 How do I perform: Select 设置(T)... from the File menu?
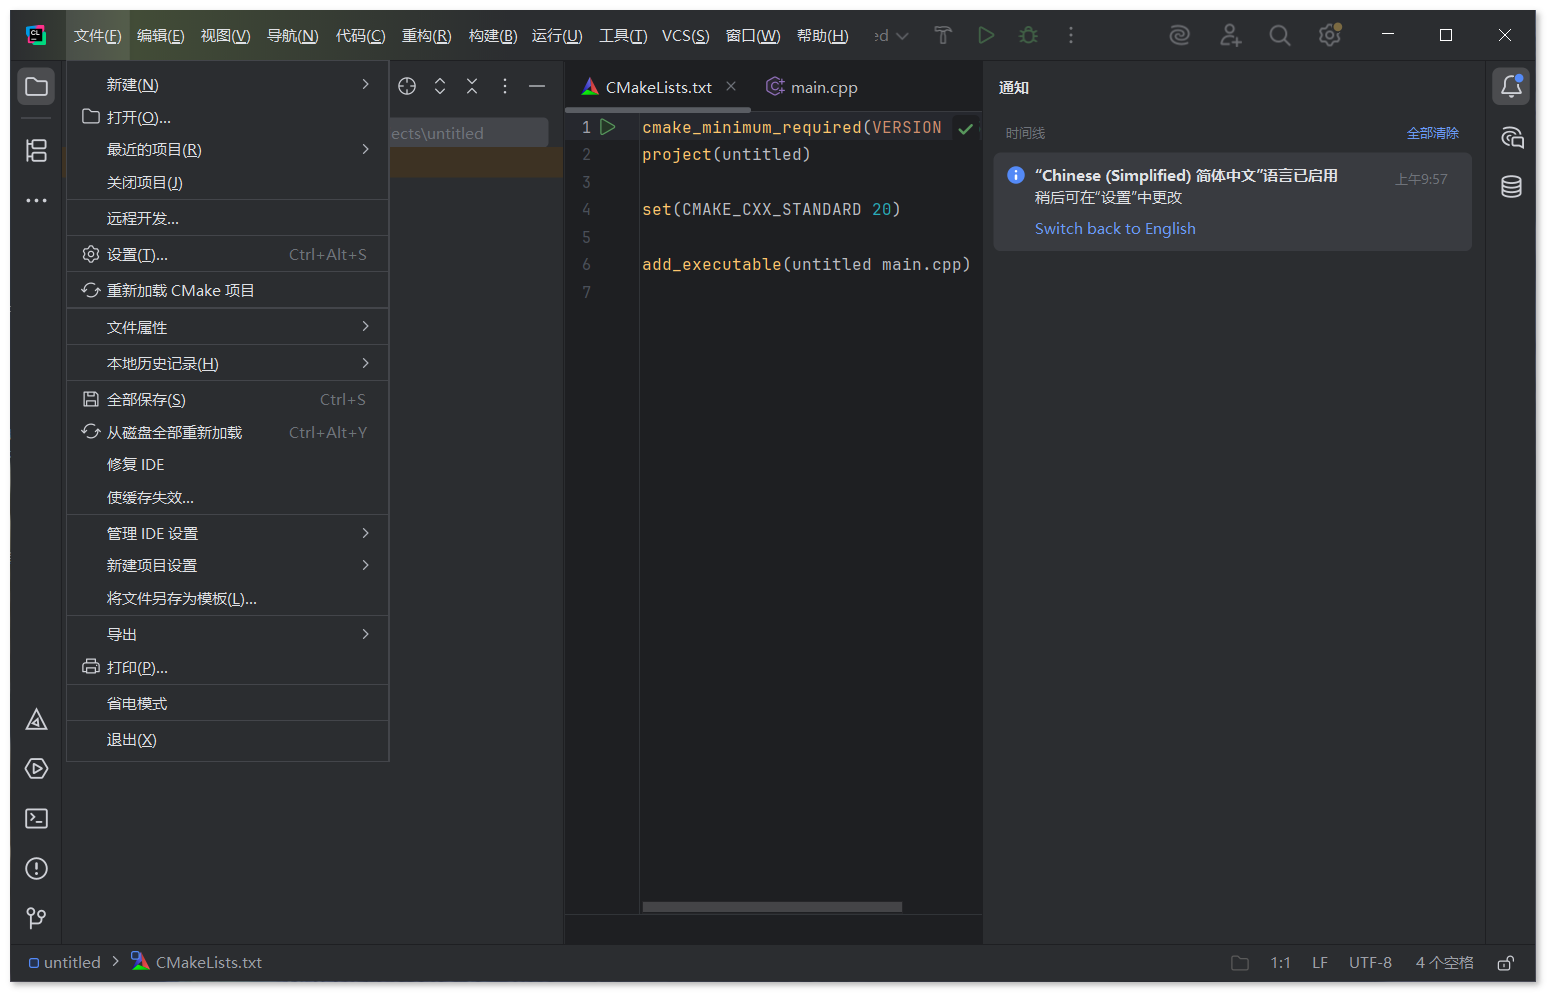(x=137, y=255)
